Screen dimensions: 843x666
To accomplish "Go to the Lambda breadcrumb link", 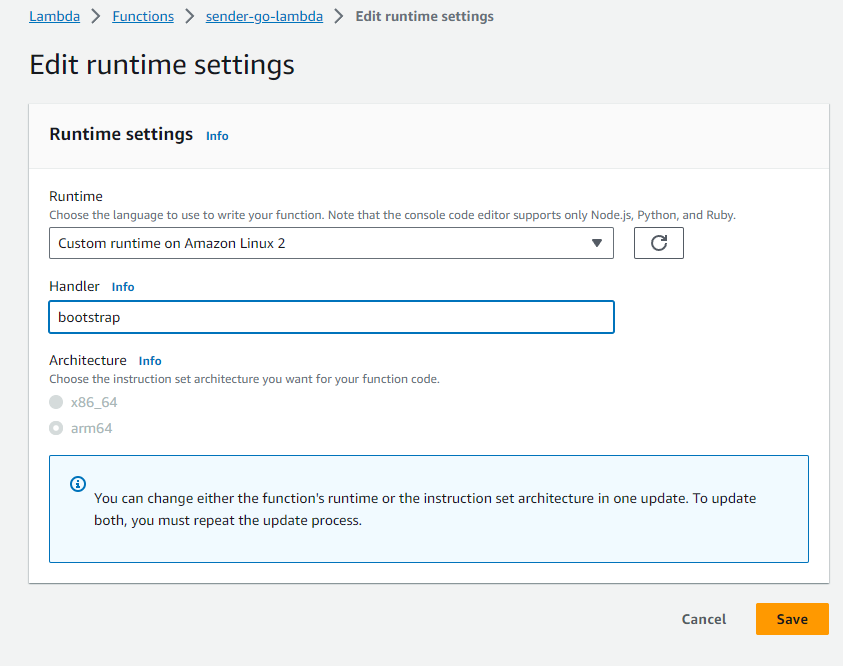I will coord(54,16).
